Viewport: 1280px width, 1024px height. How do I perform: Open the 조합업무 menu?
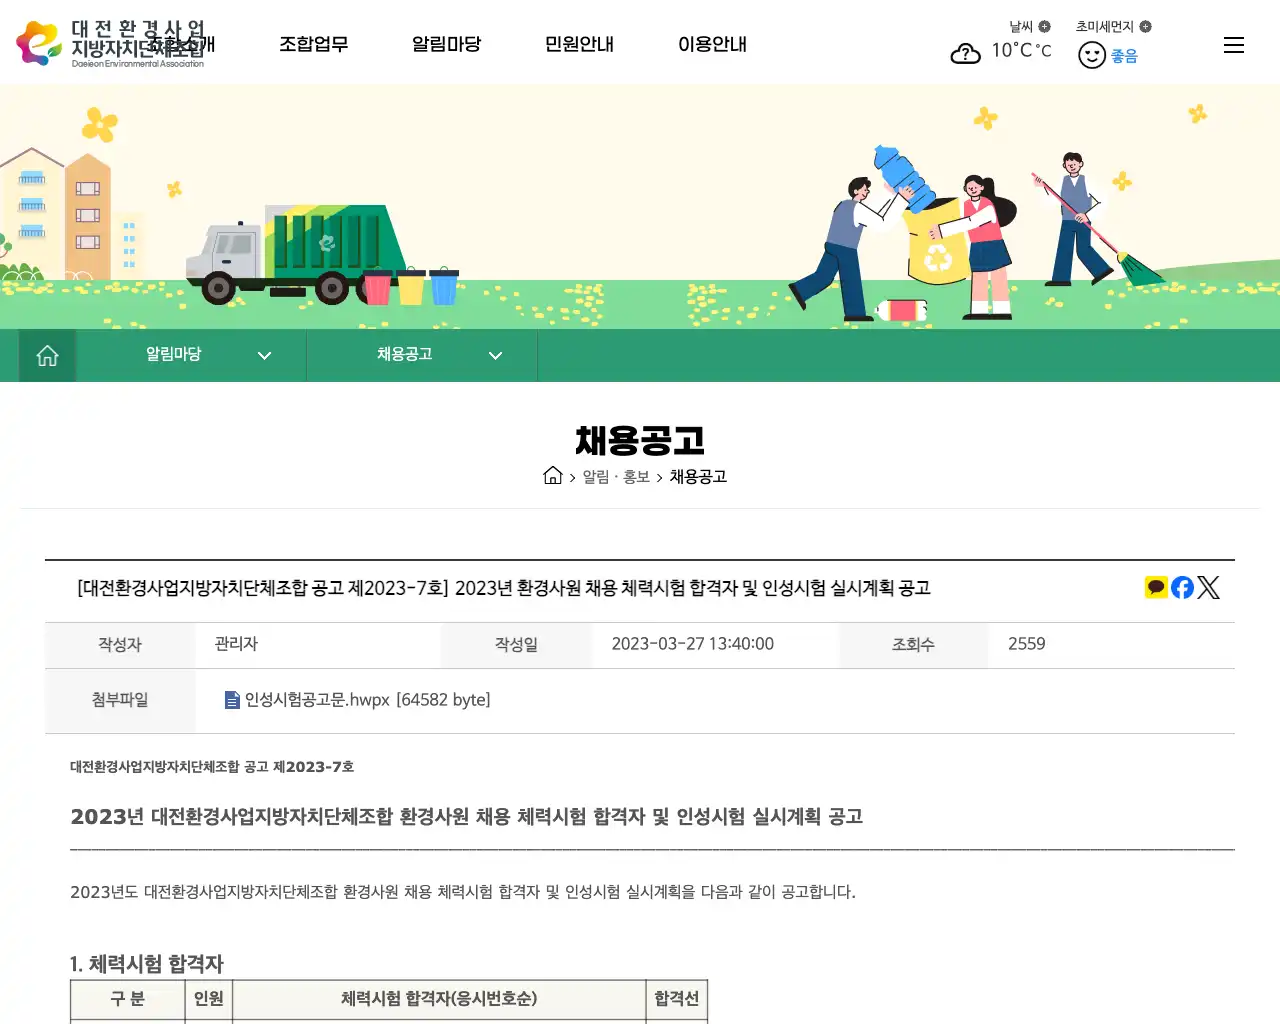[314, 44]
